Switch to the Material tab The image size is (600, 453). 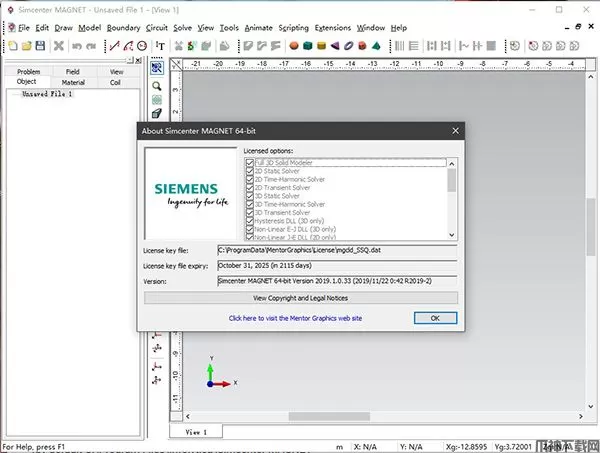click(73, 83)
